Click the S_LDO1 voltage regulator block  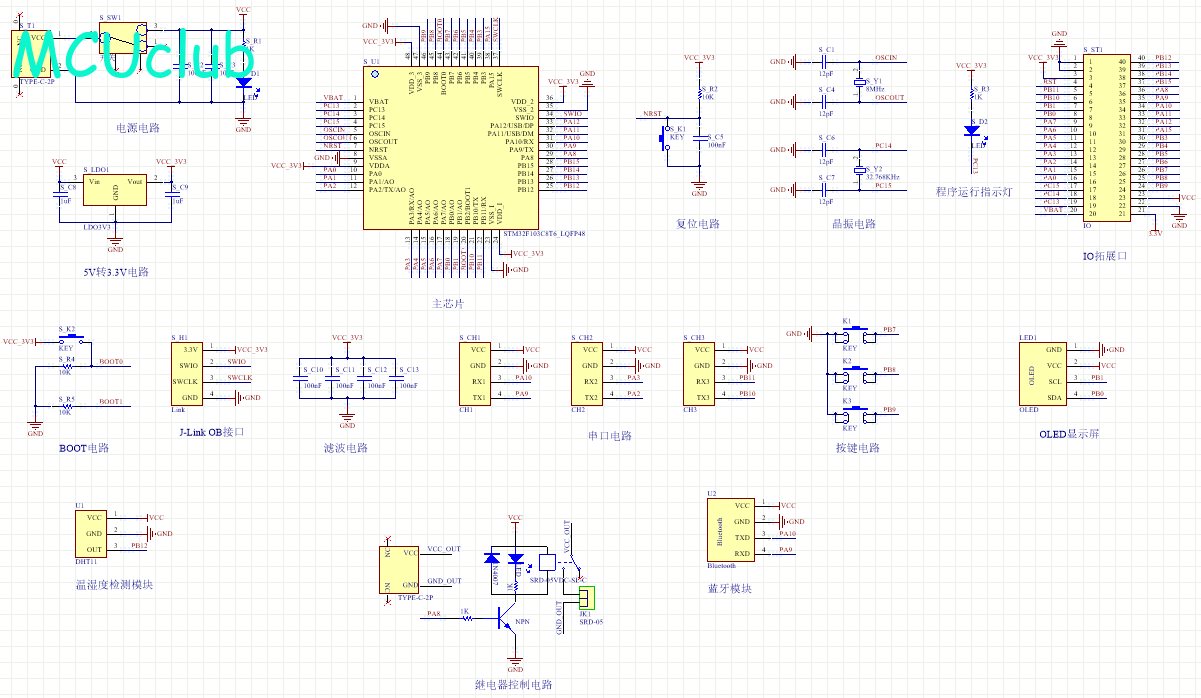tap(115, 190)
